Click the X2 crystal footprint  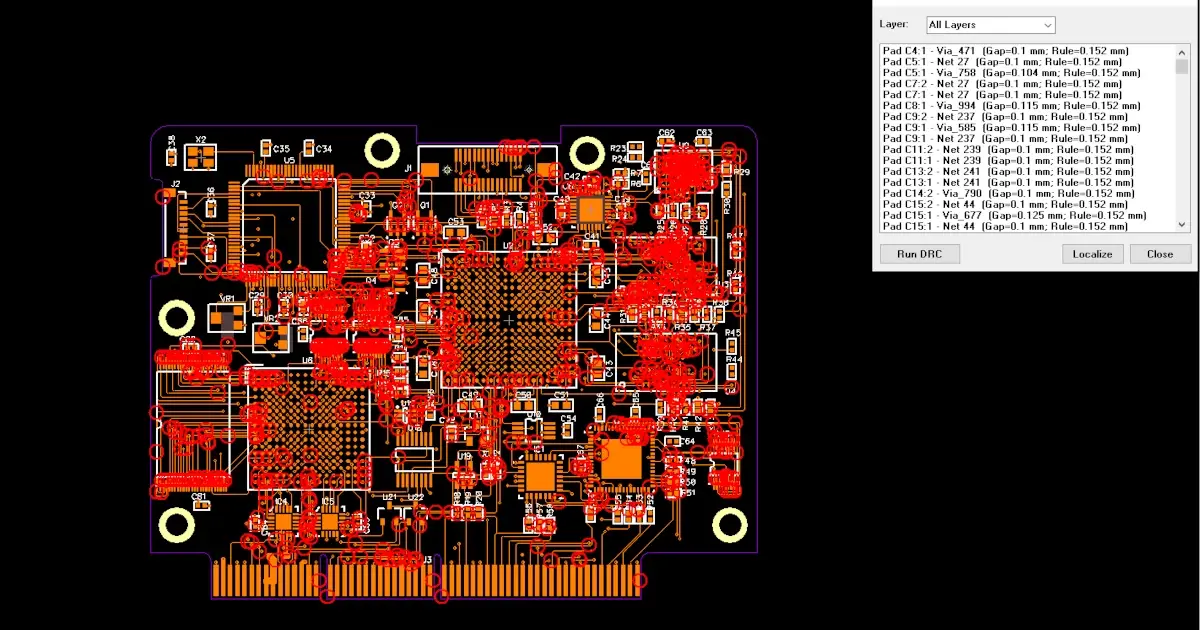coord(201,156)
